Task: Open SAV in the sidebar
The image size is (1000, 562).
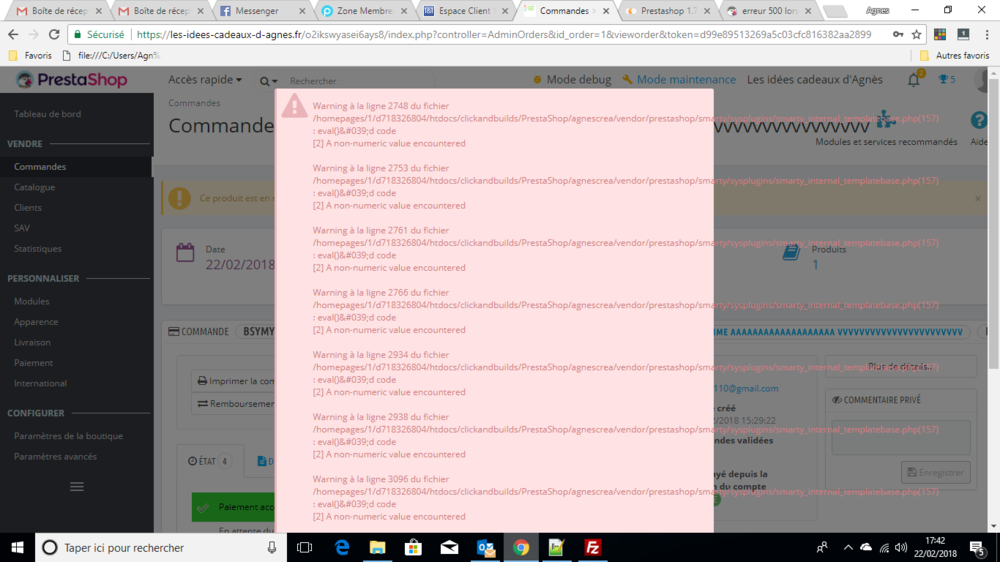Action: pyautogui.click(x=22, y=228)
